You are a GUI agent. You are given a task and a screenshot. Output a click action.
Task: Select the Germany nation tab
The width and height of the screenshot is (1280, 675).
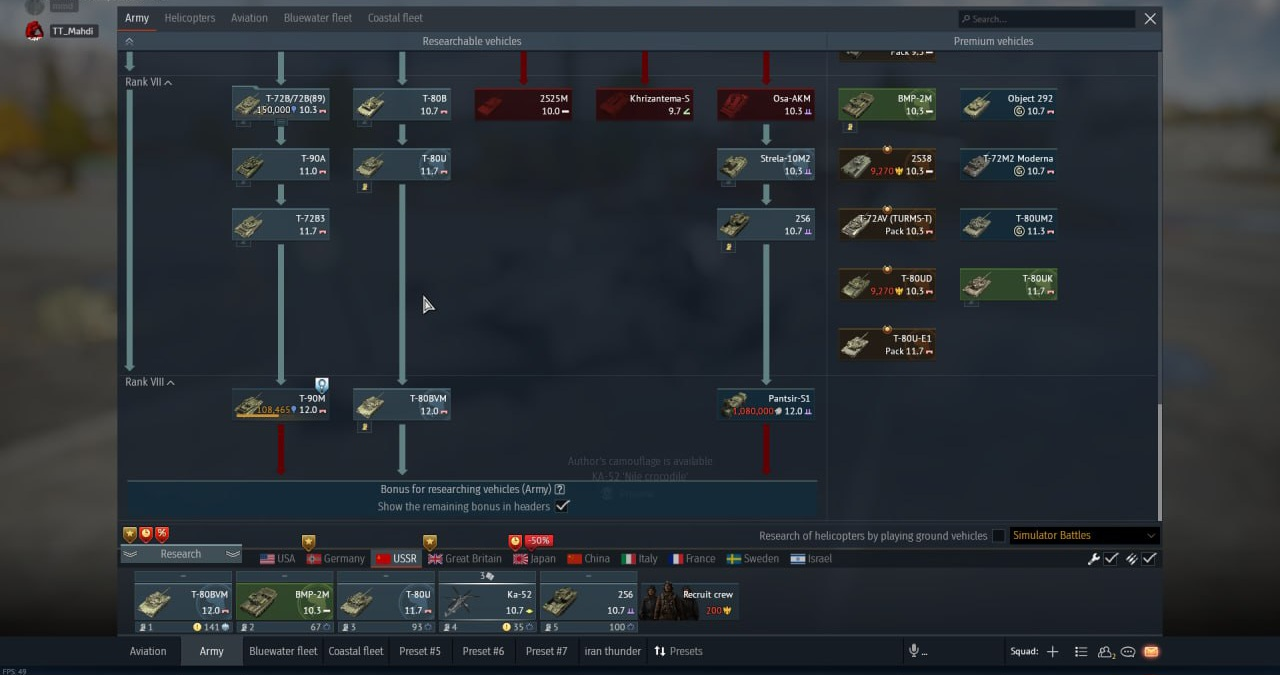(x=335, y=559)
